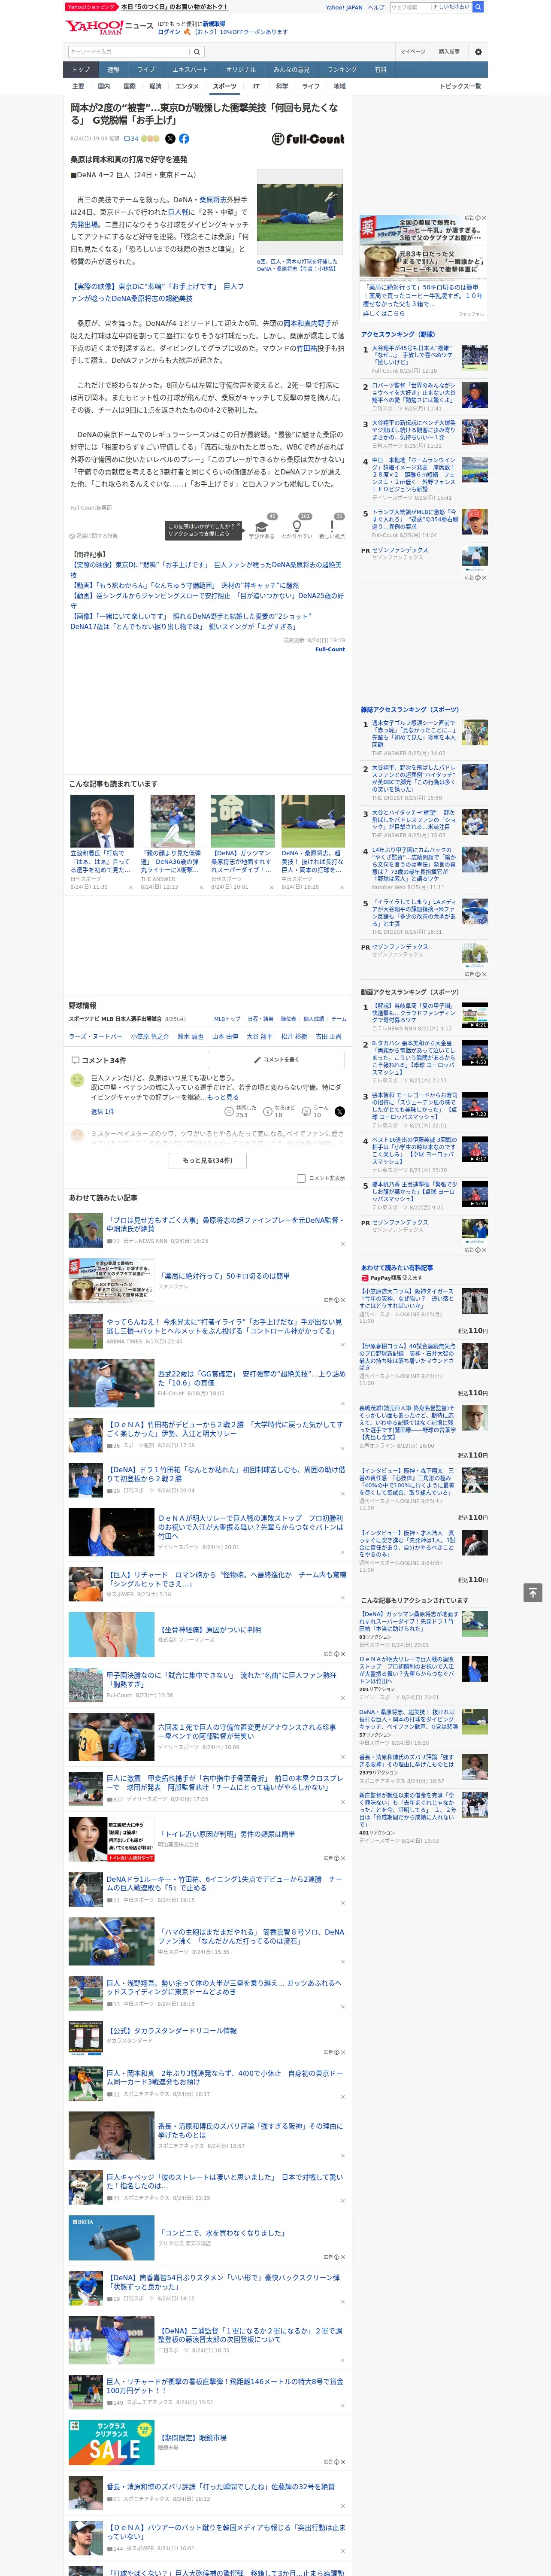Click the ヘルプ link at top
This screenshot has height=2576, width=551.
click(x=376, y=7)
